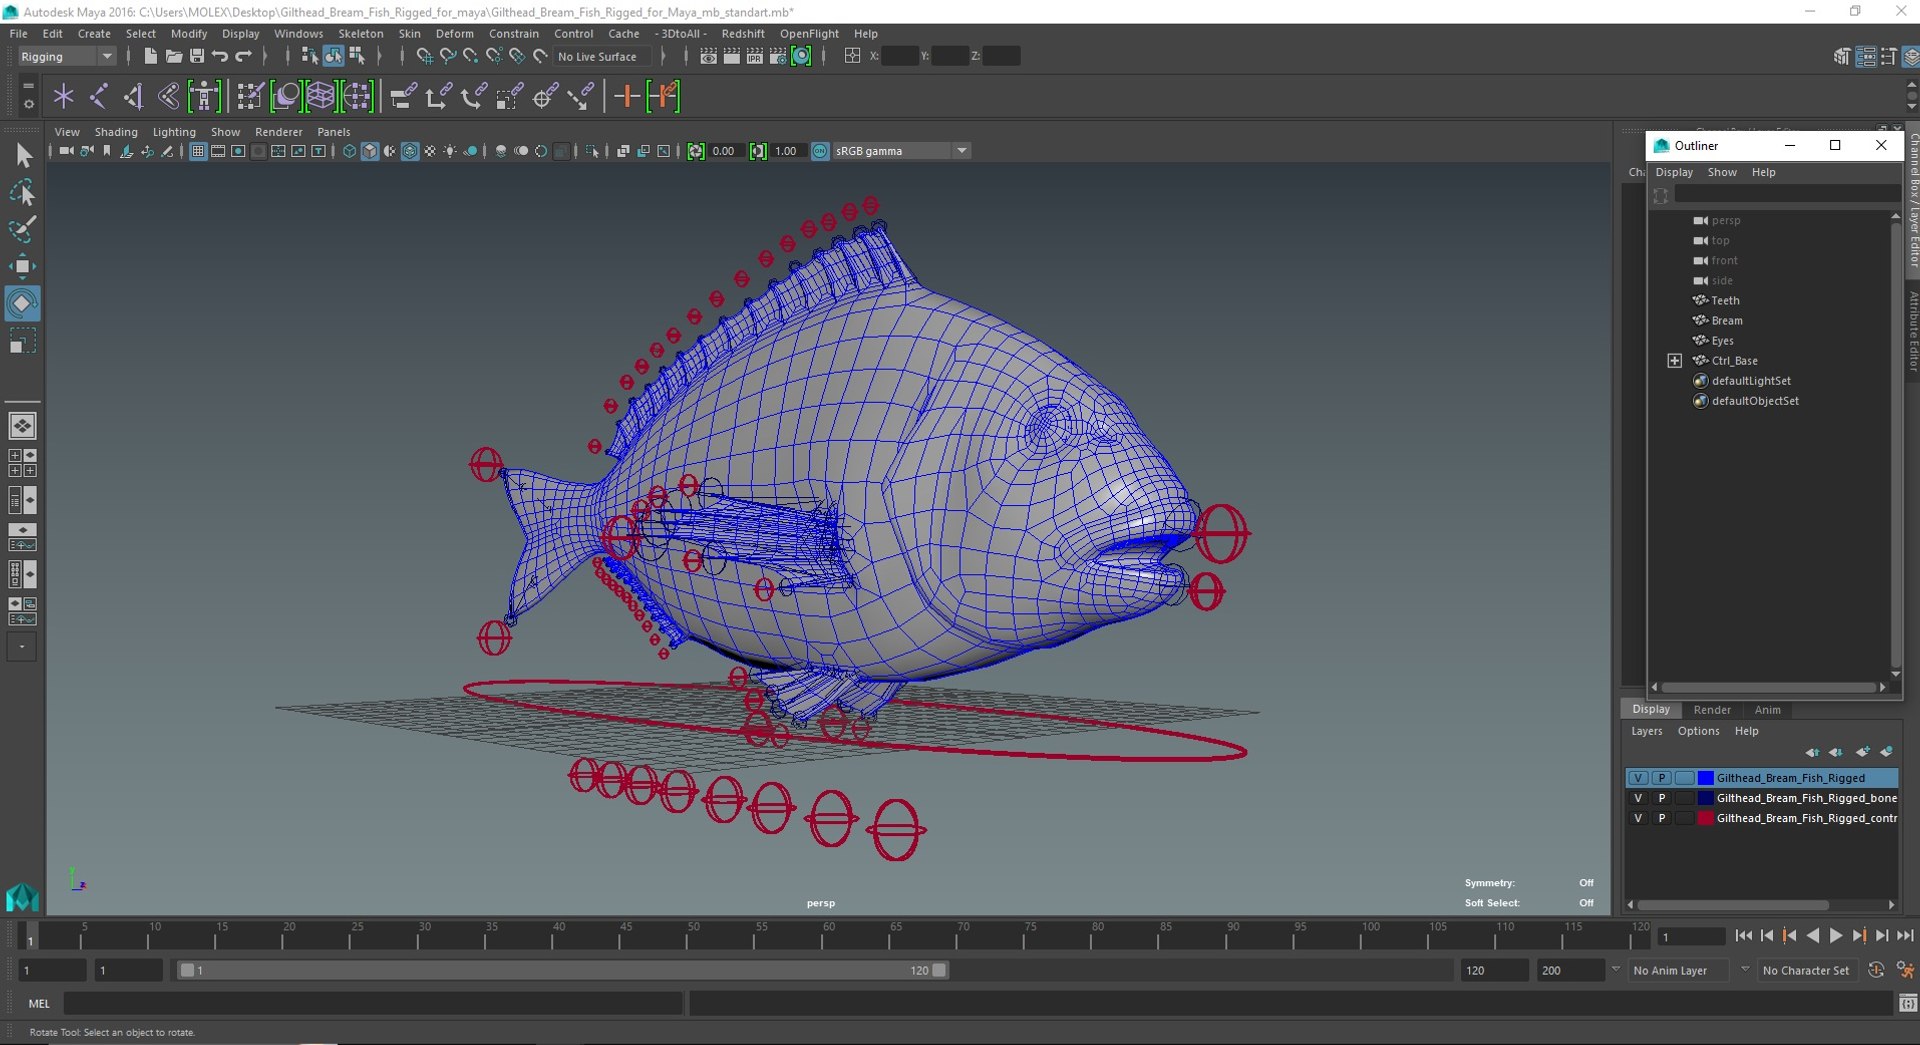Click the MEL command line input field
The image size is (1920, 1045).
click(x=373, y=1004)
